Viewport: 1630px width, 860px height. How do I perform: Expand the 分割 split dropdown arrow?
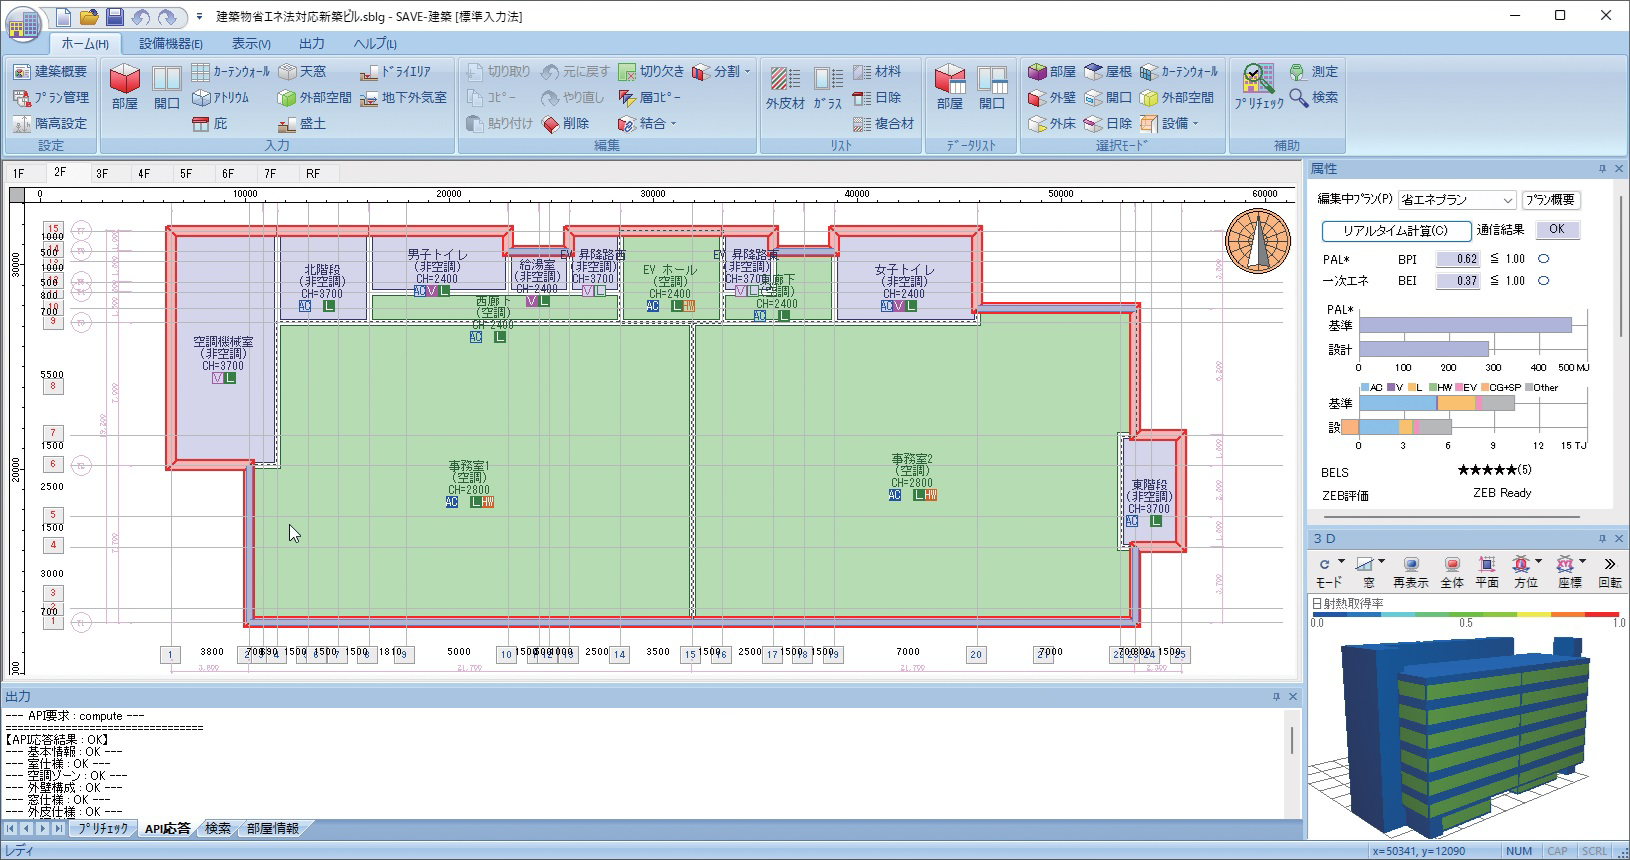(747, 72)
